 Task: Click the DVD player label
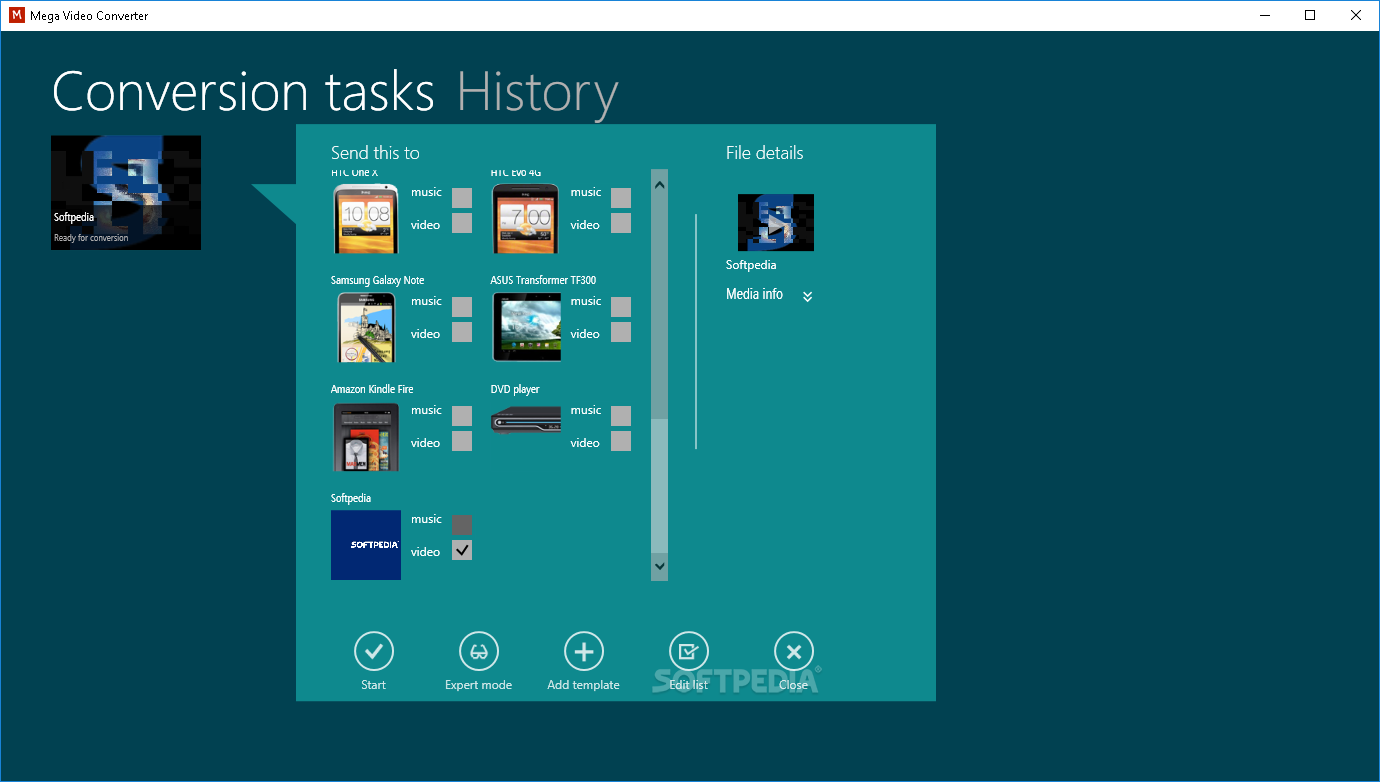coord(515,389)
